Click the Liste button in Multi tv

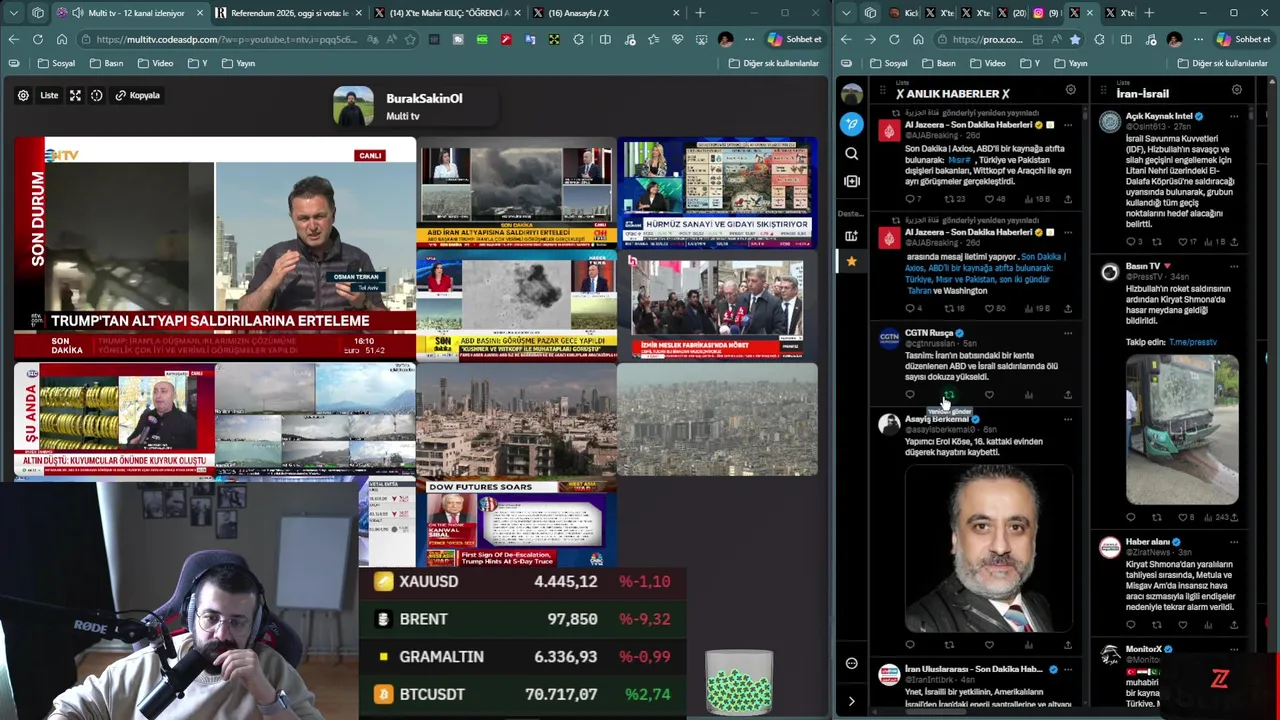pos(49,95)
